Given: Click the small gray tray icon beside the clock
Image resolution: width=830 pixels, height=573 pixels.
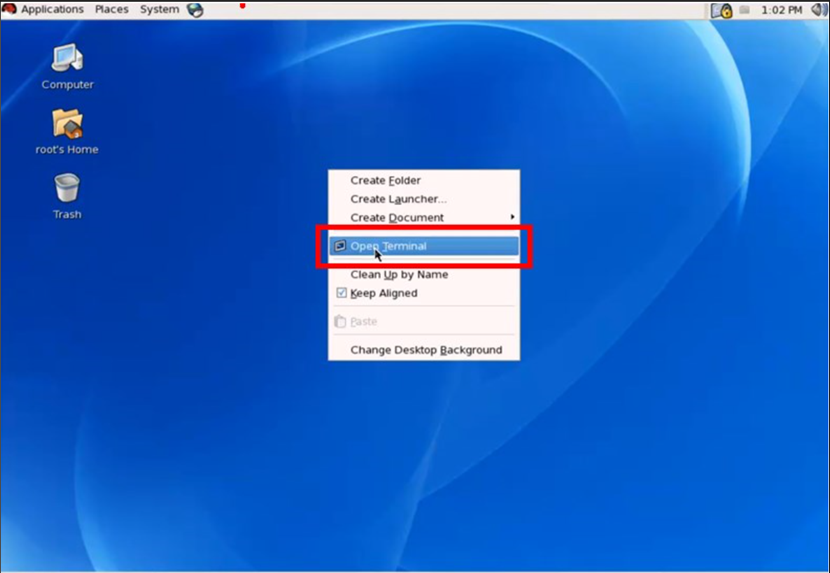Looking at the screenshot, I should tap(744, 10).
